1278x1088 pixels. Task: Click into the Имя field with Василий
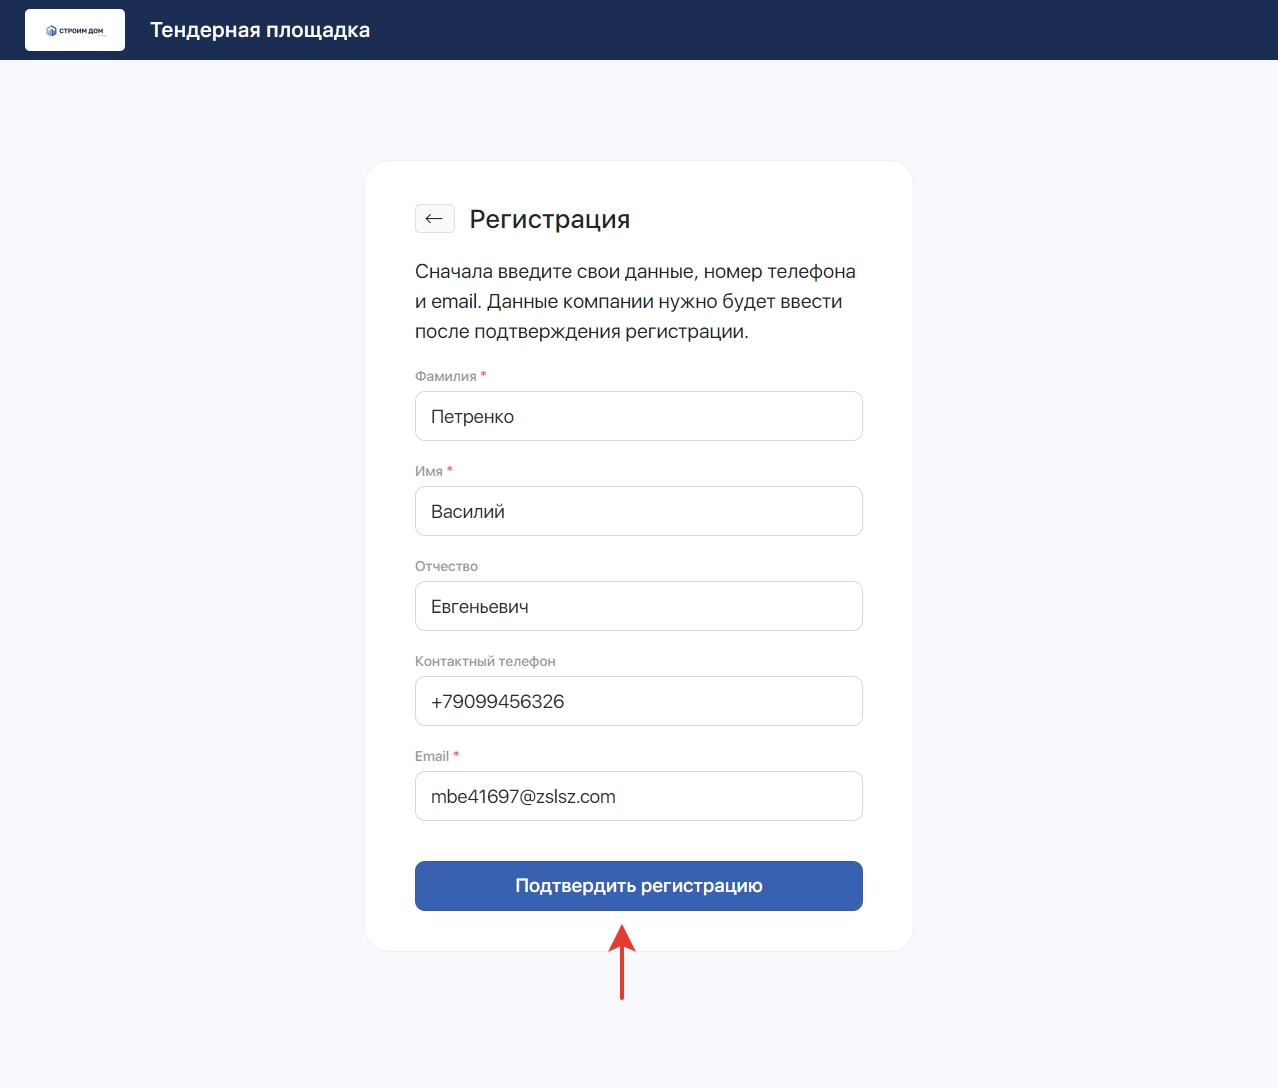point(638,511)
